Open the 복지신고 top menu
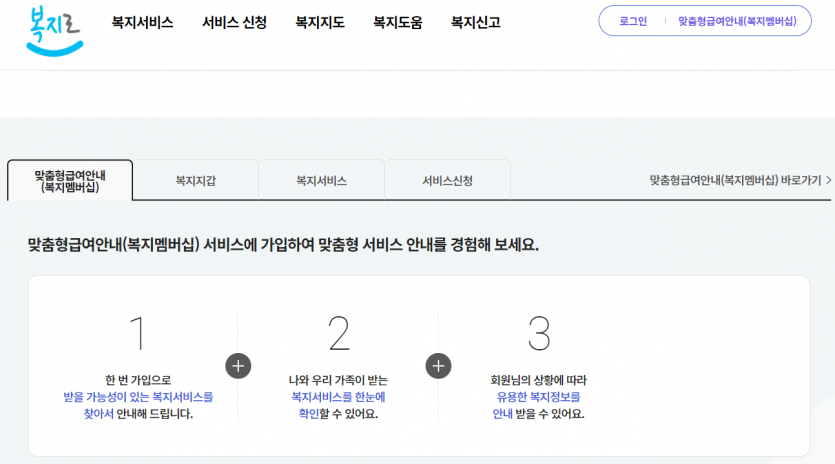This screenshot has width=835, height=464. pyautogui.click(x=475, y=22)
